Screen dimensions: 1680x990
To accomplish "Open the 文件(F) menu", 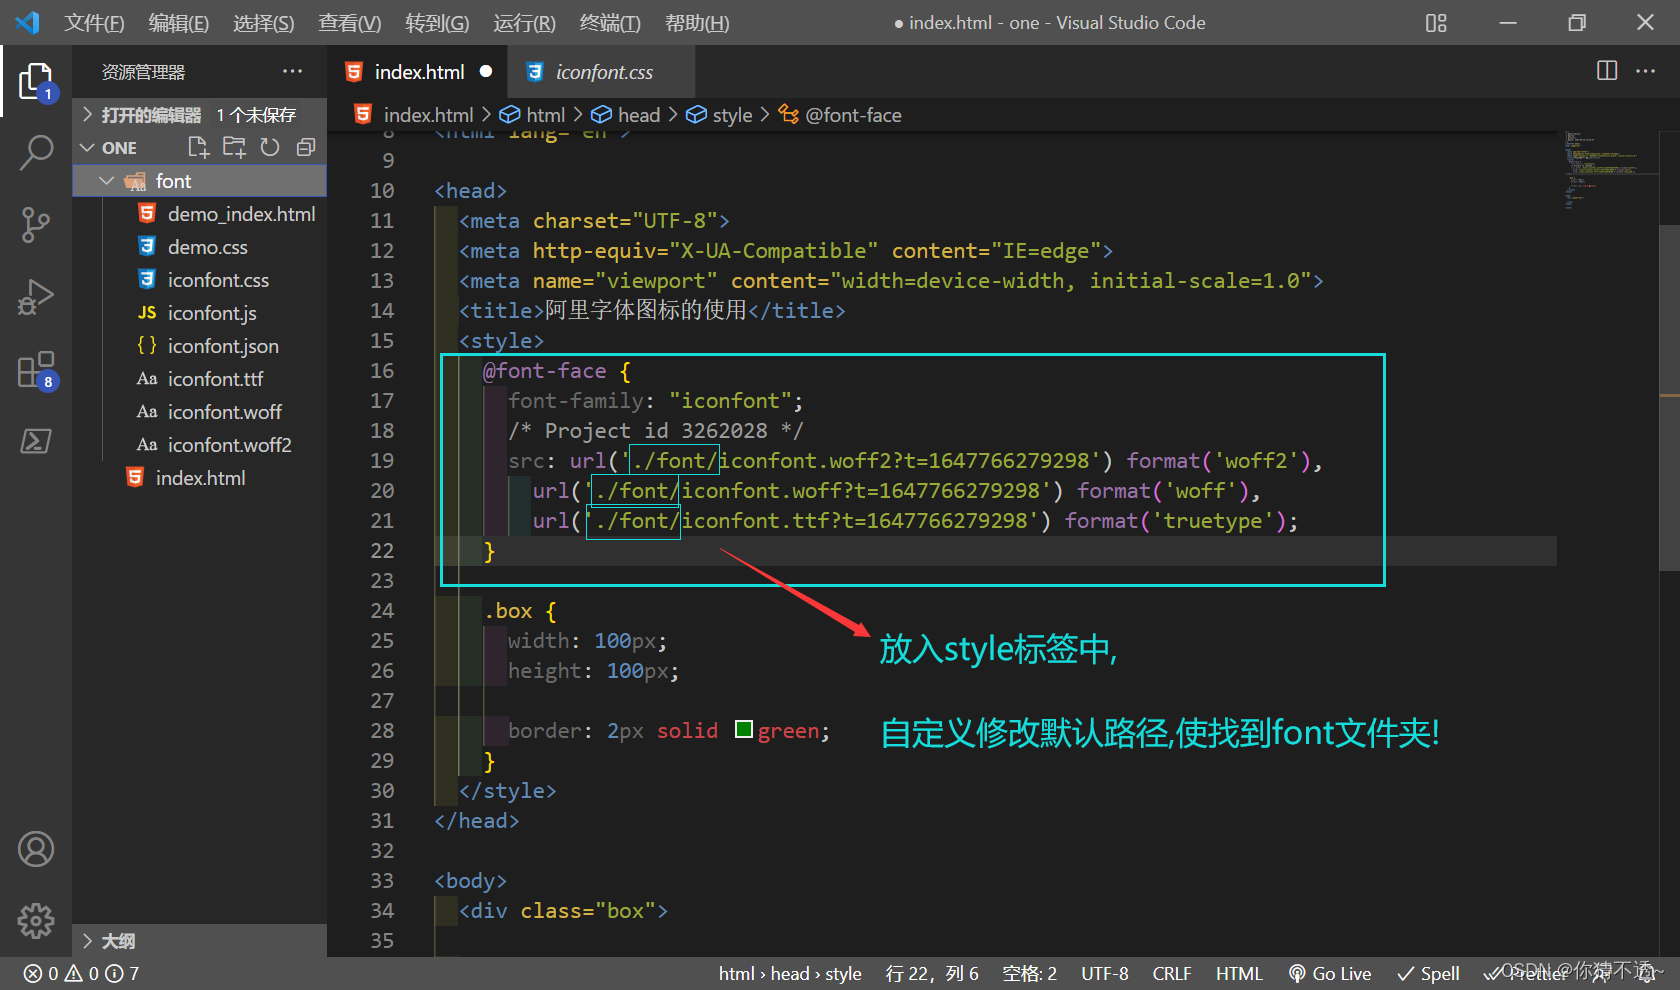I will (x=94, y=22).
